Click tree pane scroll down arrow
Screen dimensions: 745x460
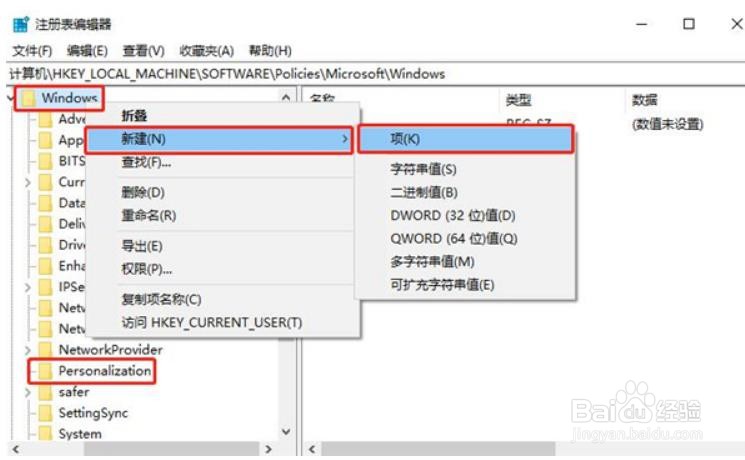tap(286, 431)
